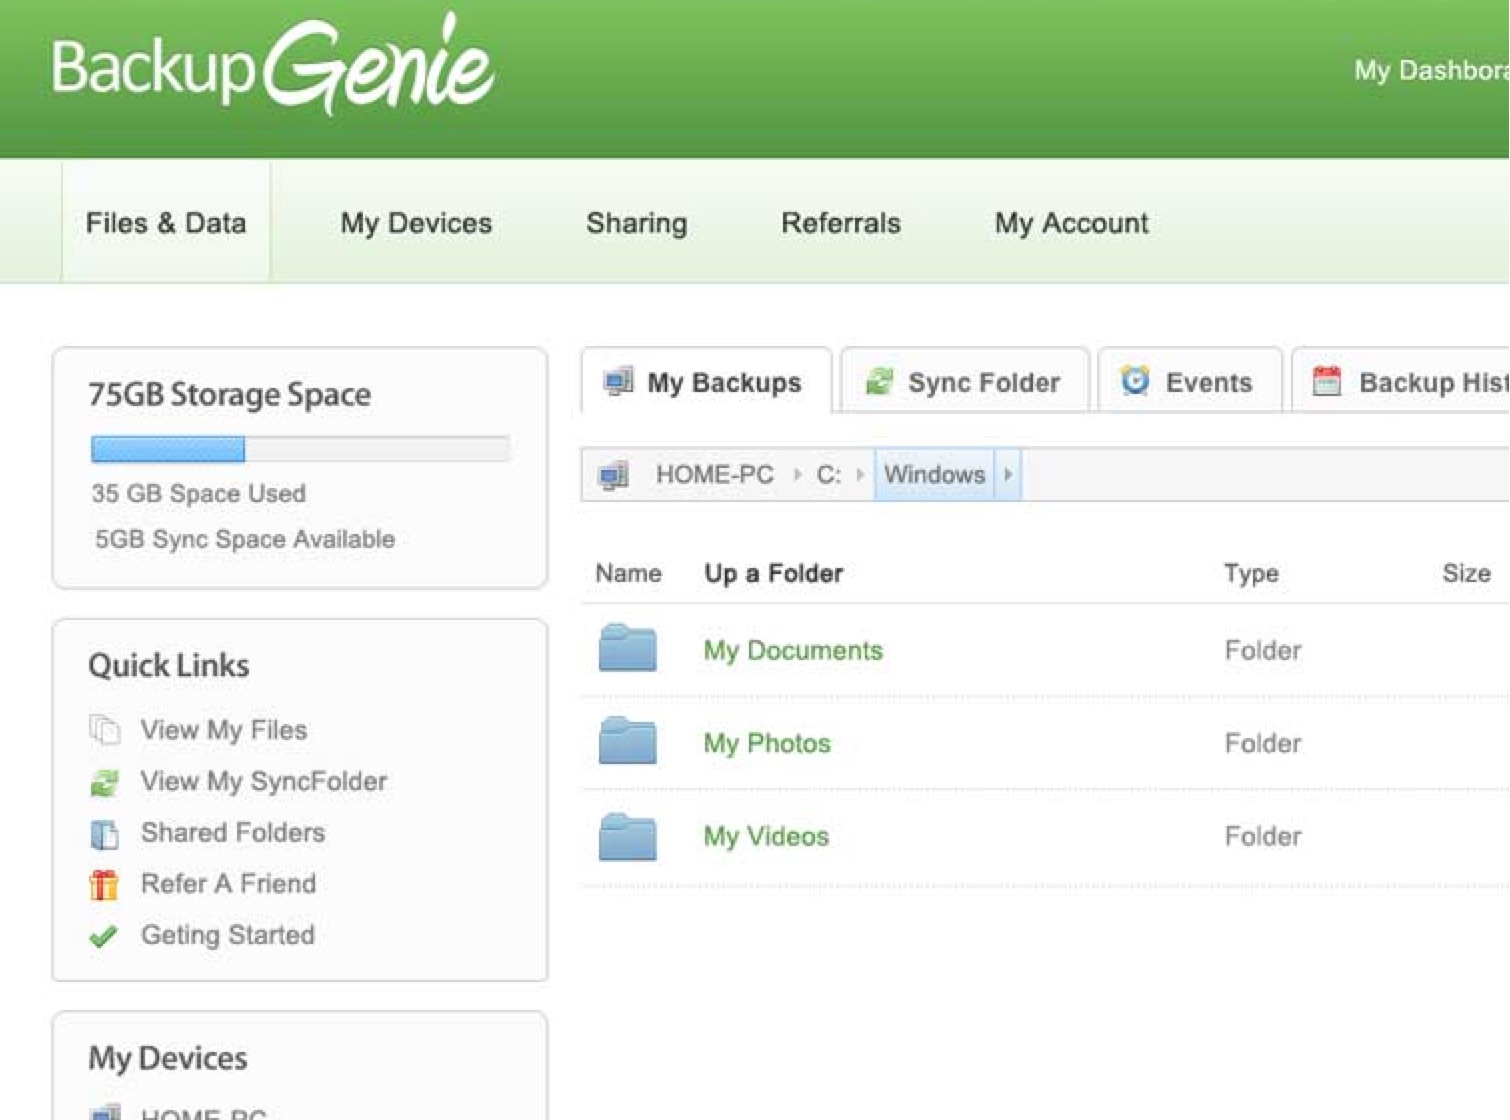The image size is (1510, 1120).
Task: Expand the arrow after C: in breadcrumb
Action: [x=860, y=474]
